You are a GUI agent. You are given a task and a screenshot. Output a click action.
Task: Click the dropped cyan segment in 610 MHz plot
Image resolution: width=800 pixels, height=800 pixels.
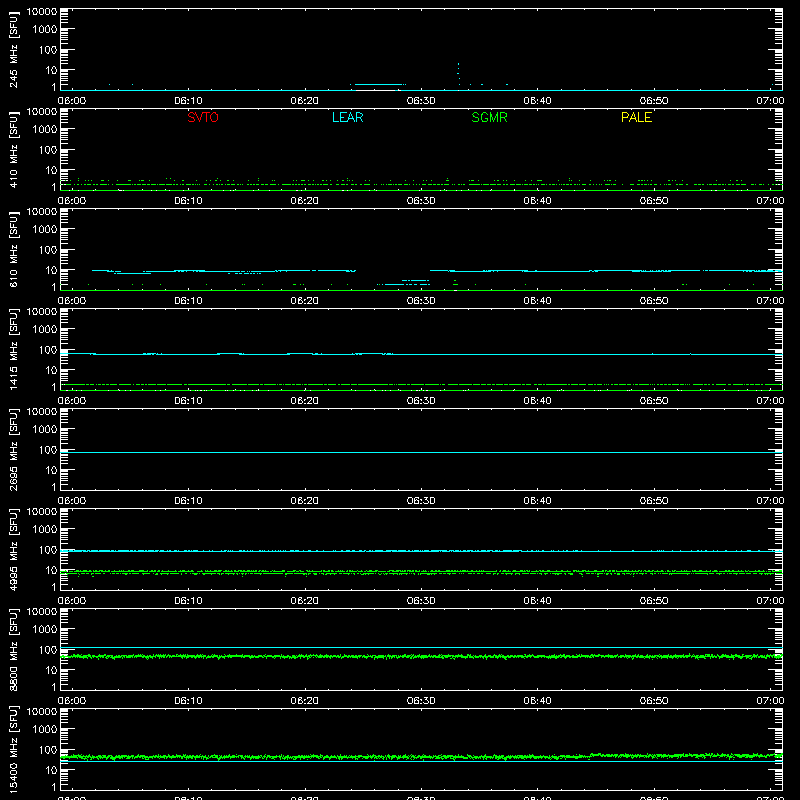tap(406, 283)
